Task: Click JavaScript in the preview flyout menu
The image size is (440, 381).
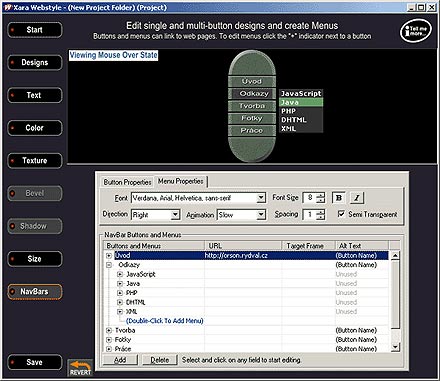Action: pos(301,94)
